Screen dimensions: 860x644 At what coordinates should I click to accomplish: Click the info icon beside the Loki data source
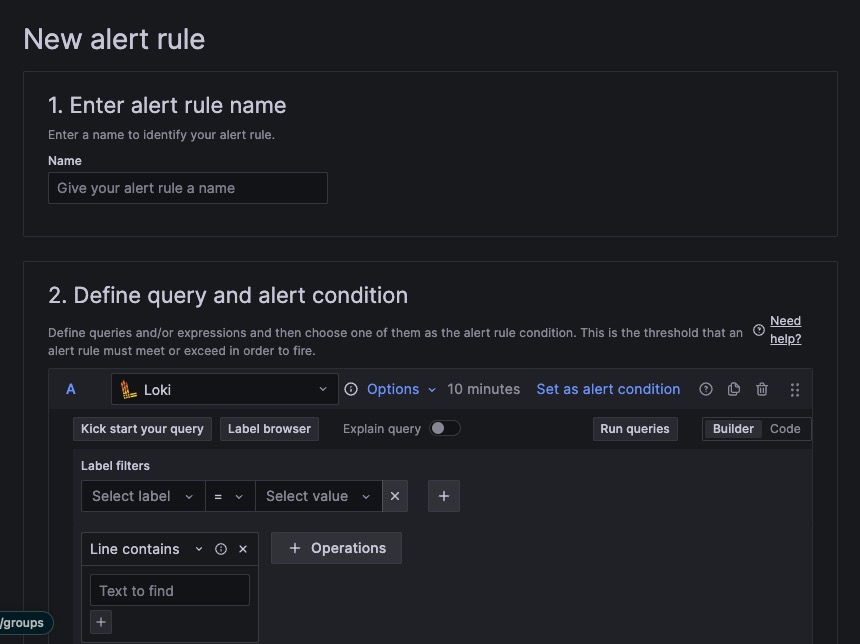tap(351, 389)
